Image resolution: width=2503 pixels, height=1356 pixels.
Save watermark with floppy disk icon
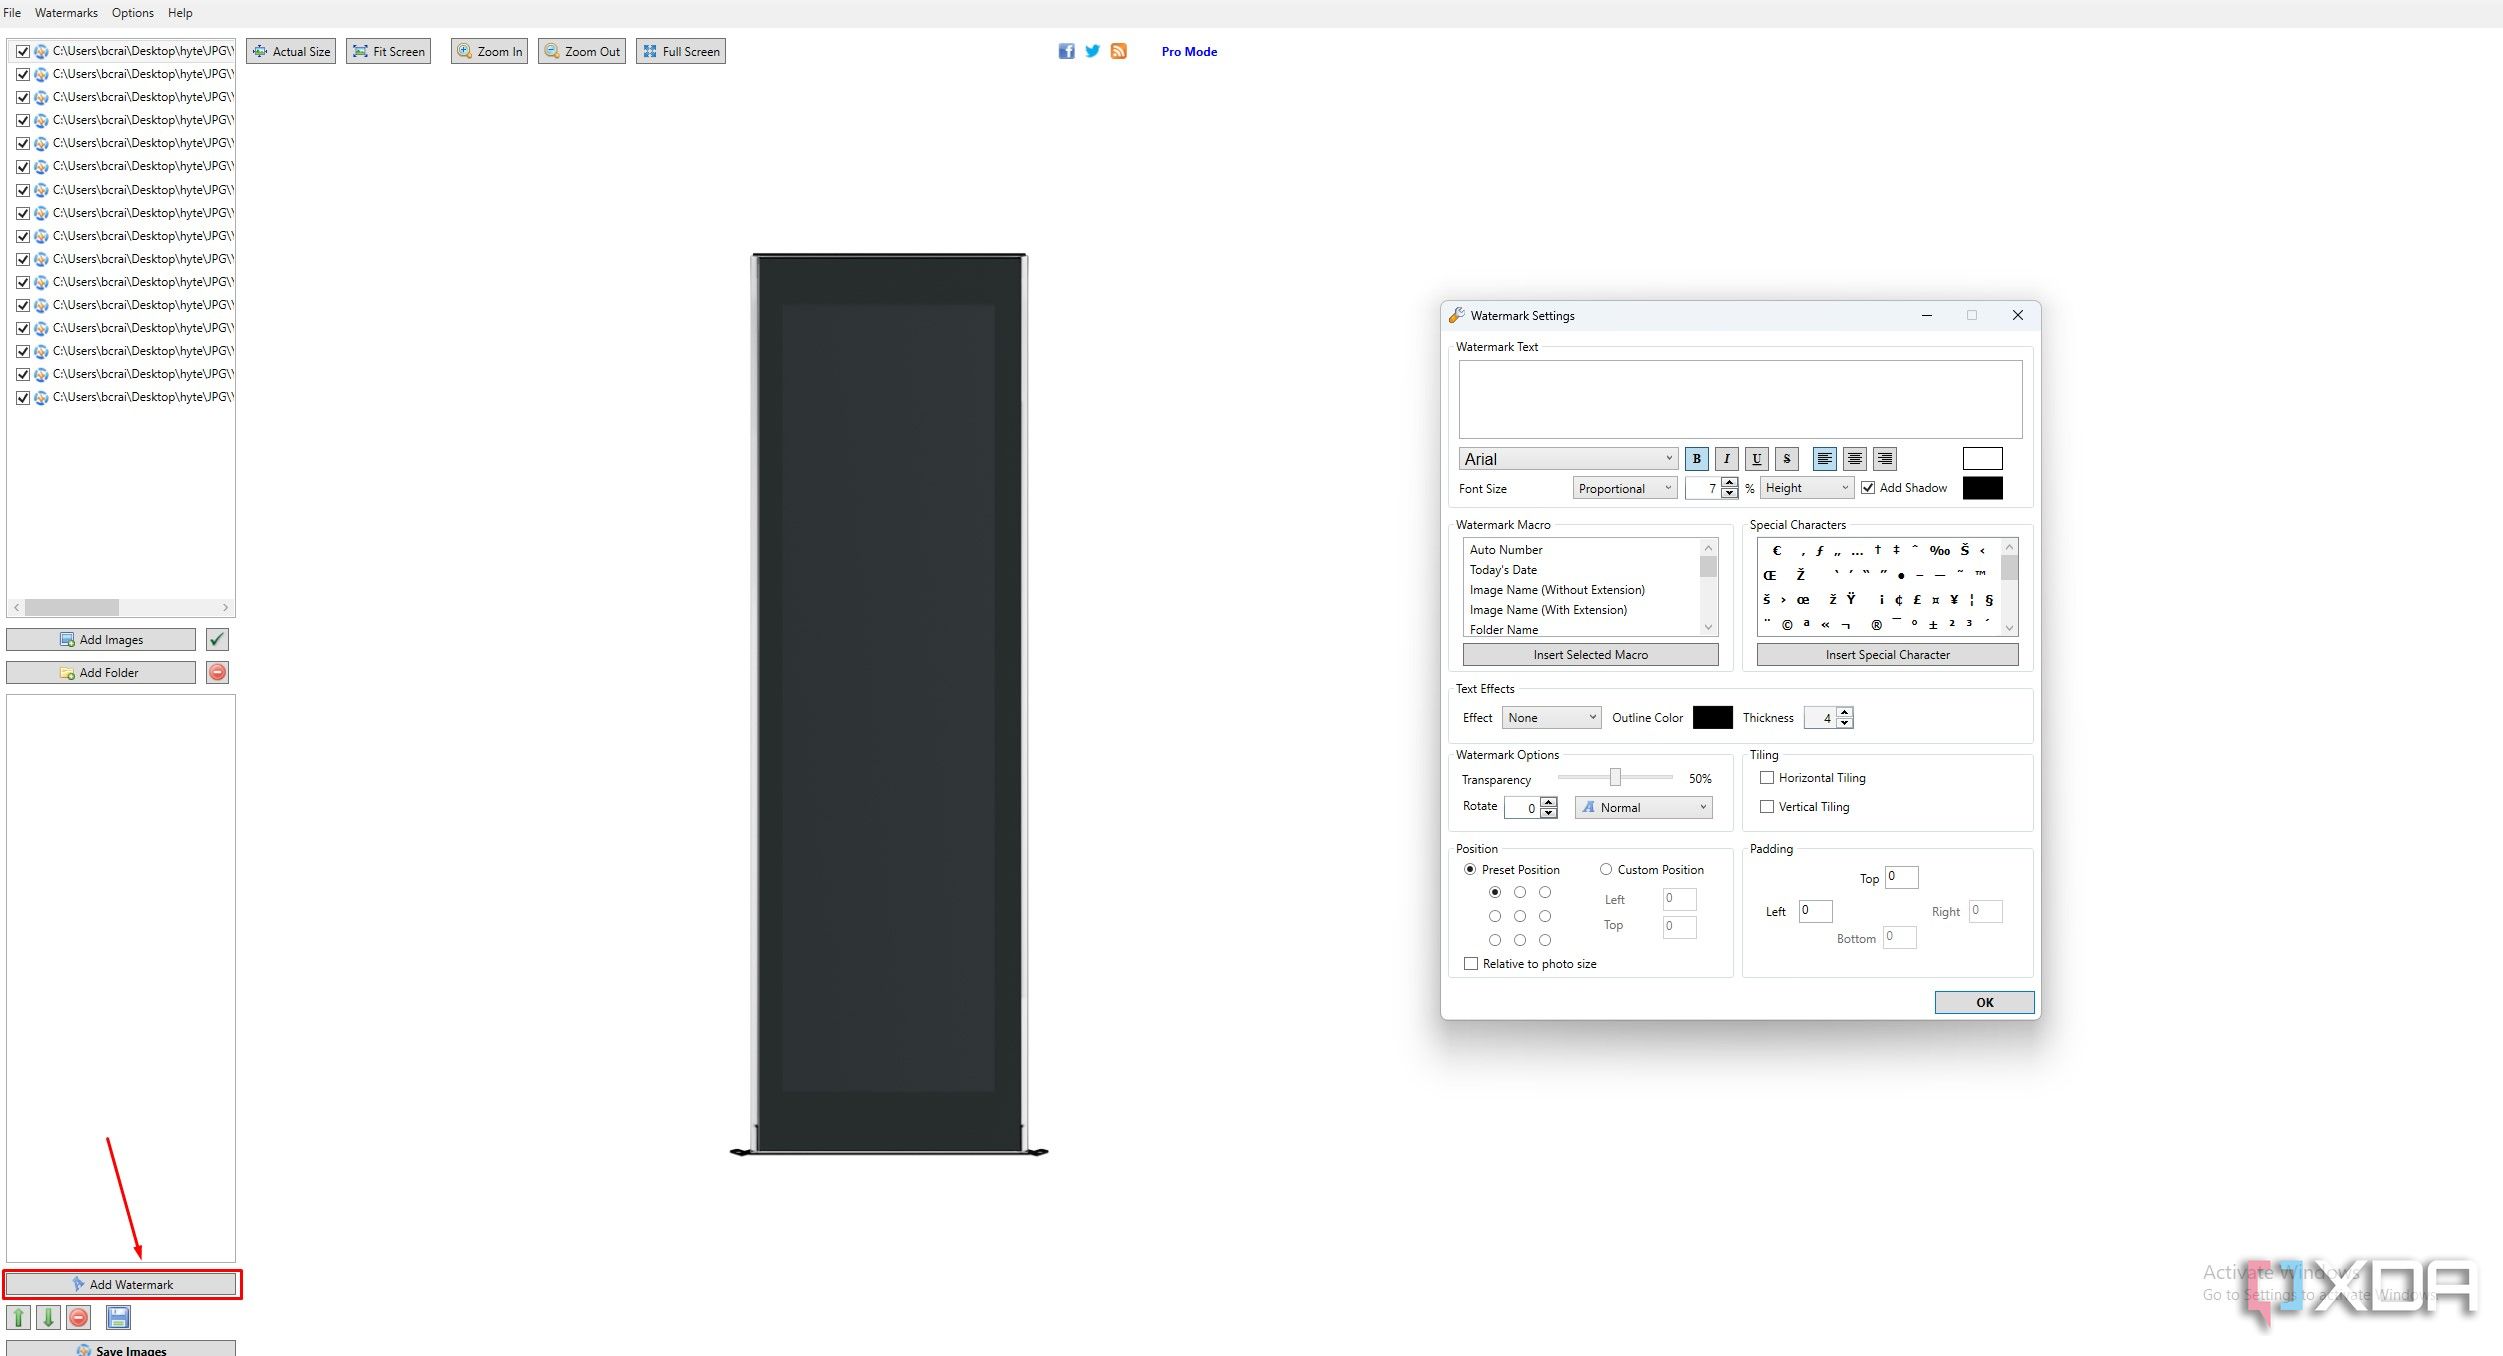[118, 1317]
